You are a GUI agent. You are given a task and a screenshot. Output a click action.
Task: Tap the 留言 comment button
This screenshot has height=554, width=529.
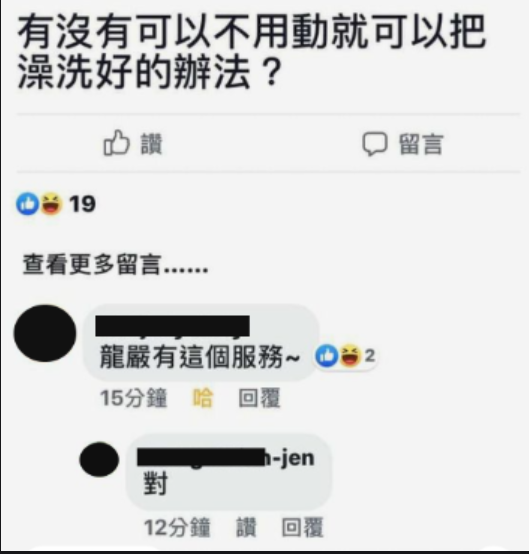403,144
